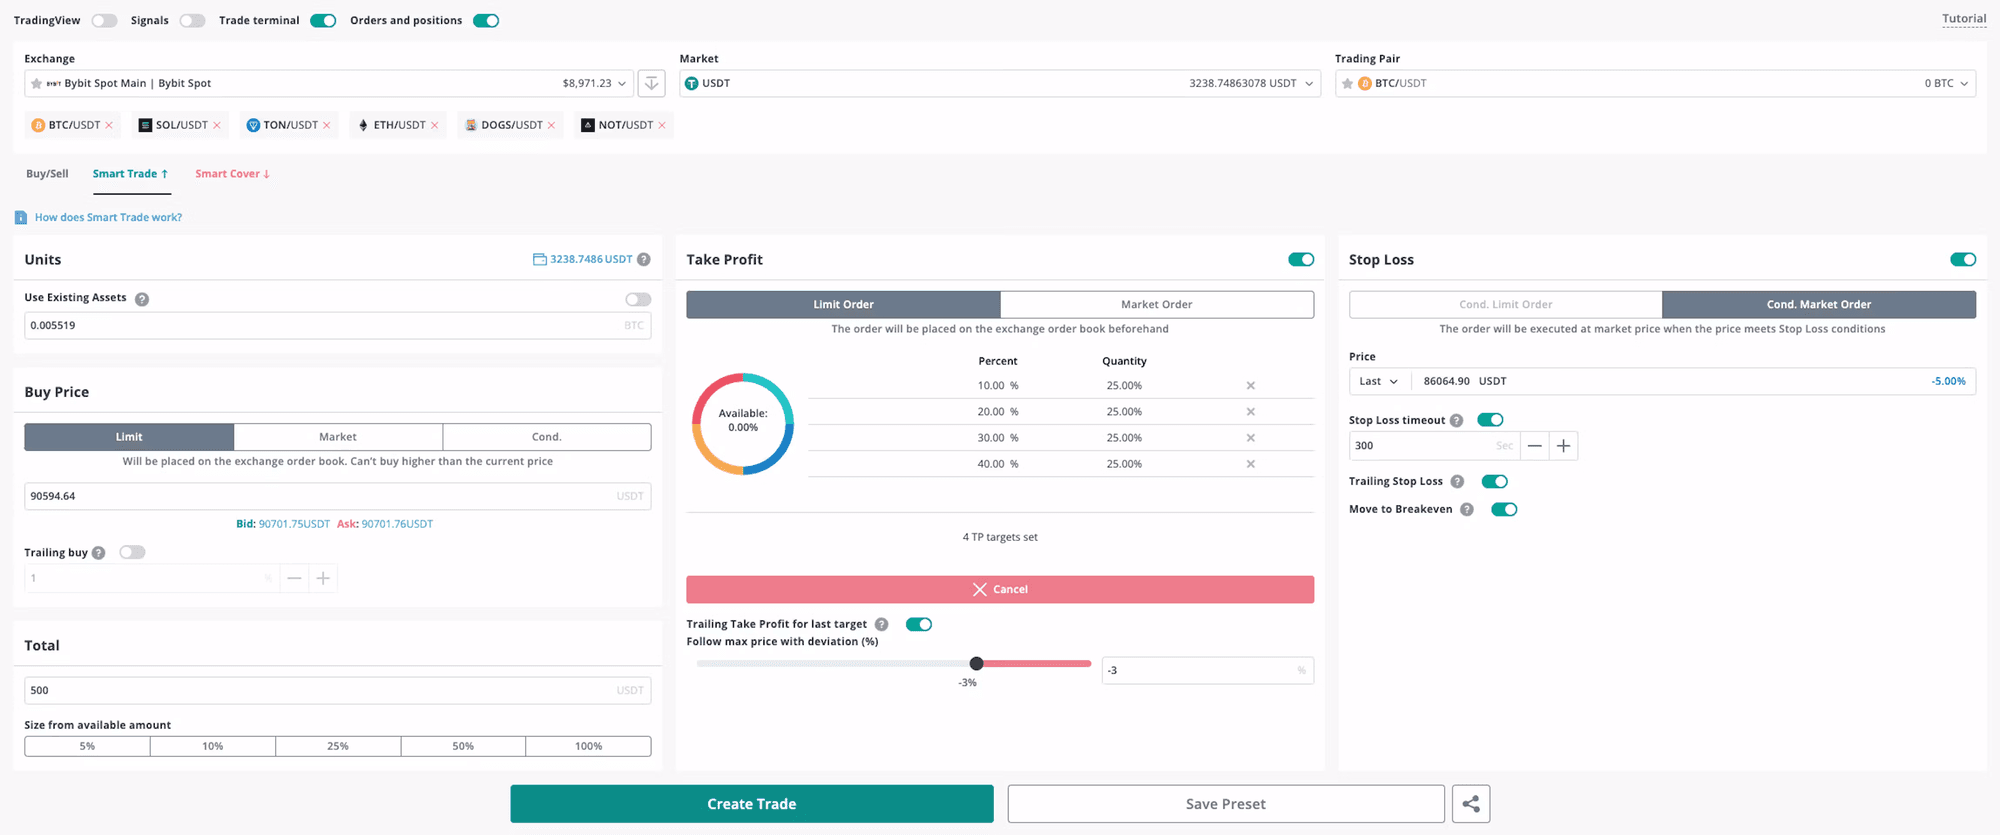Remove the SOL/USDT pair chip
The height and width of the screenshot is (835, 2000).
click(x=217, y=125)
